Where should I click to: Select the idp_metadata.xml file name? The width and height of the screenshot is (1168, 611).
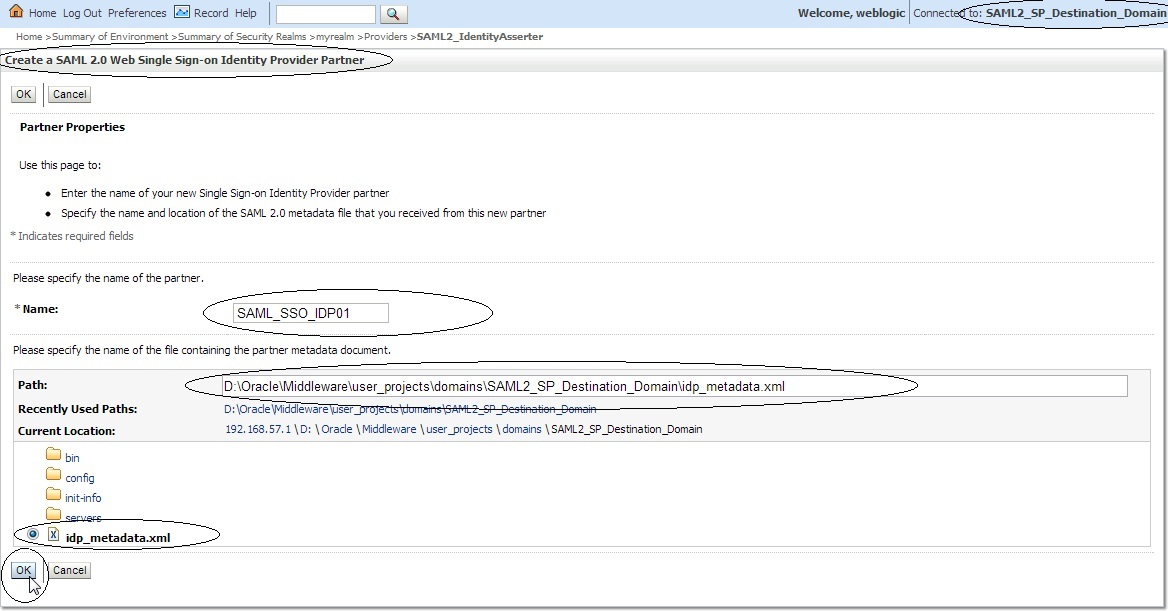click(x=118, y=538)
